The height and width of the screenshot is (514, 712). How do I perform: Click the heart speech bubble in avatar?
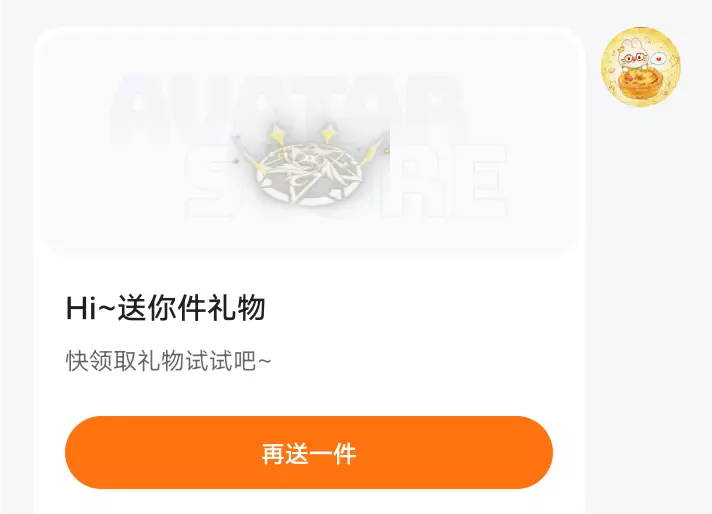coord(658,59)
